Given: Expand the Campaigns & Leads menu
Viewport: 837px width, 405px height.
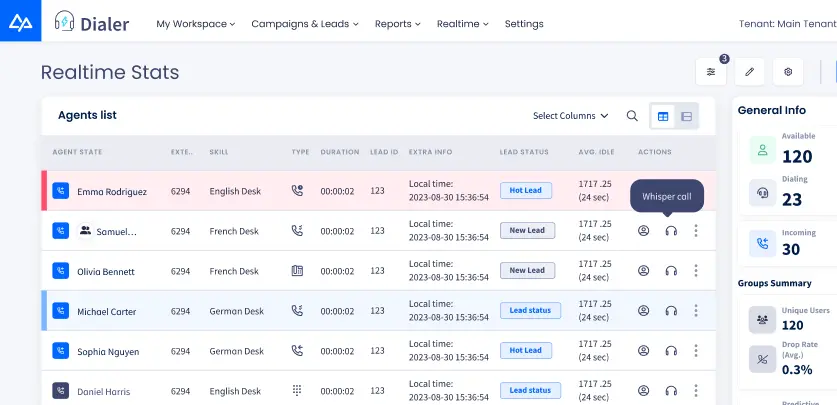Looking at the screenshot, I should coord(305,24).
